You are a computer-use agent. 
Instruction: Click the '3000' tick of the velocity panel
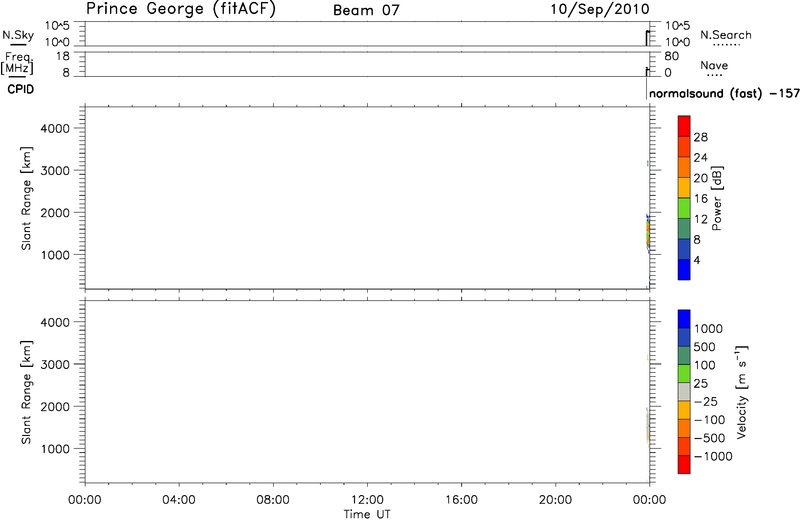55,364
